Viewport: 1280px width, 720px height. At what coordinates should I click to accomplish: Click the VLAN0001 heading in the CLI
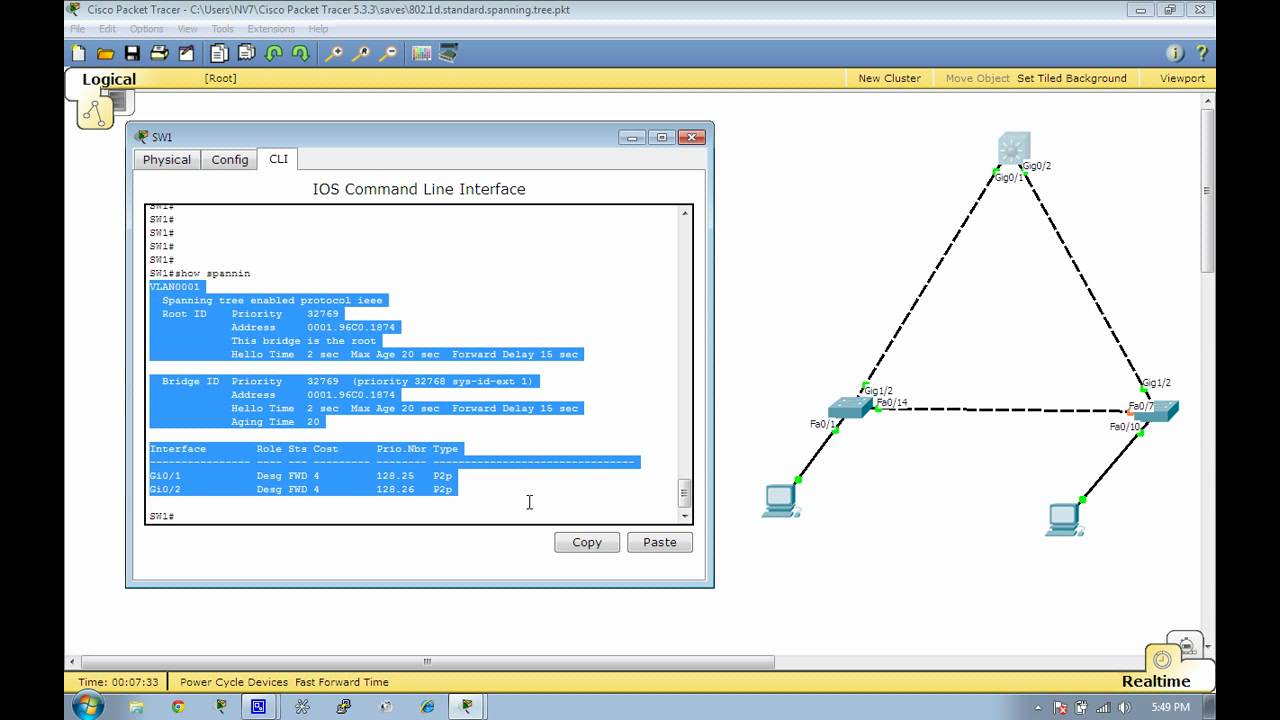(175, 287)
